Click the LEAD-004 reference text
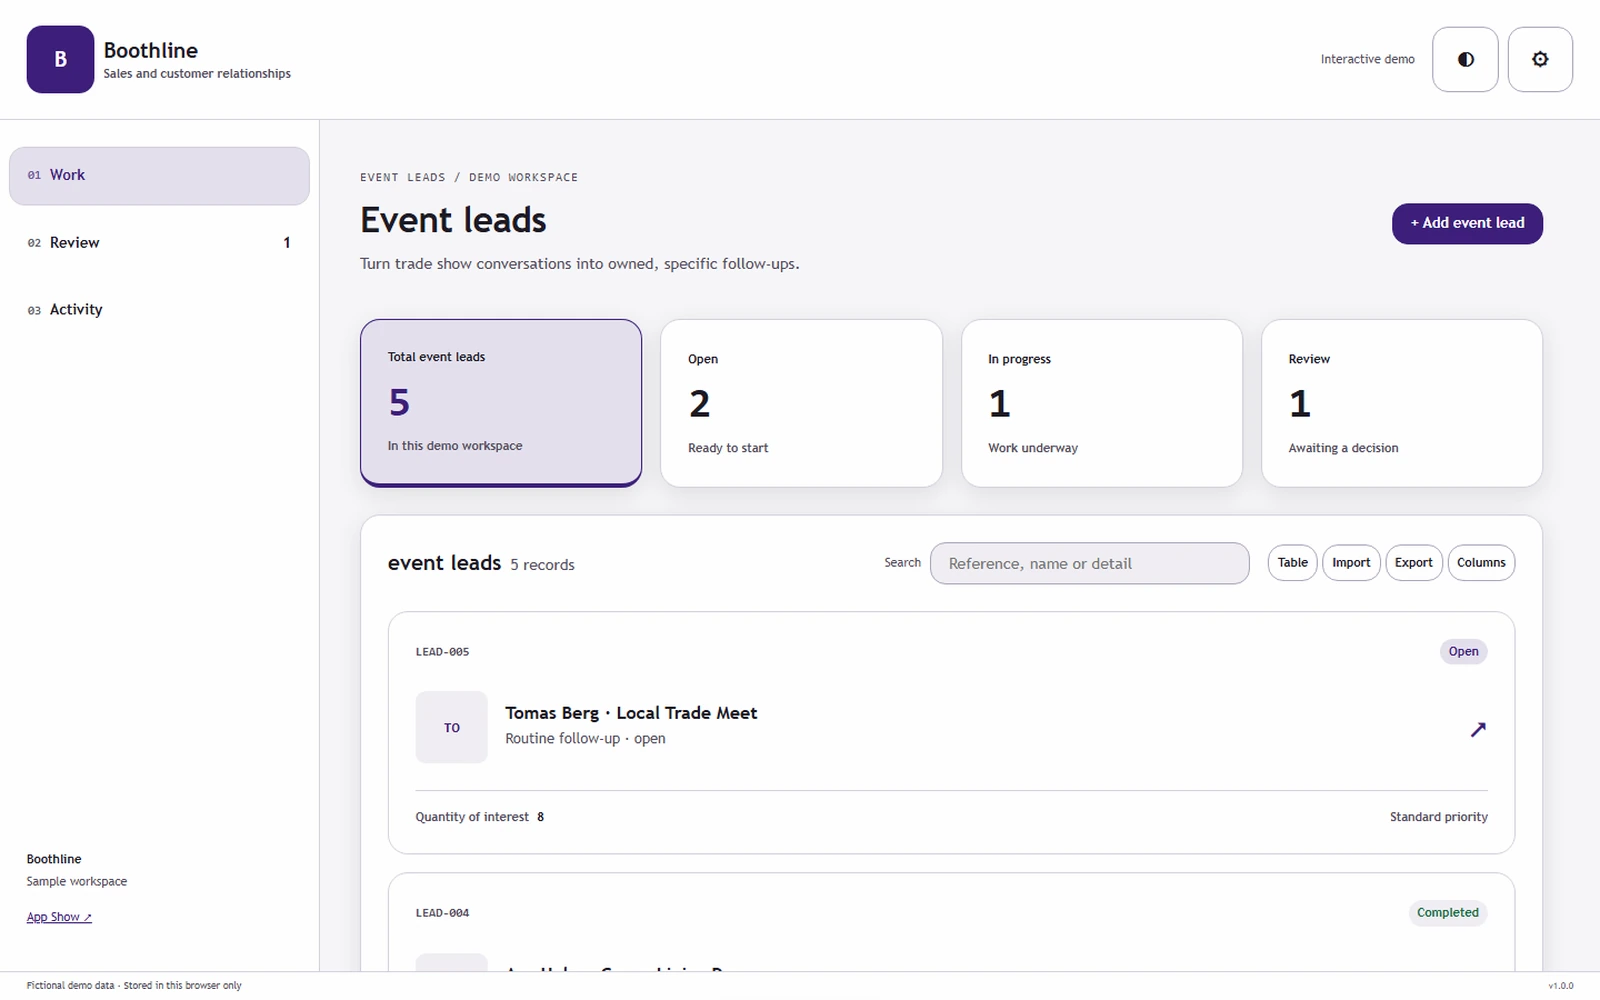The image size is (1600, 1000). point(442,913)
